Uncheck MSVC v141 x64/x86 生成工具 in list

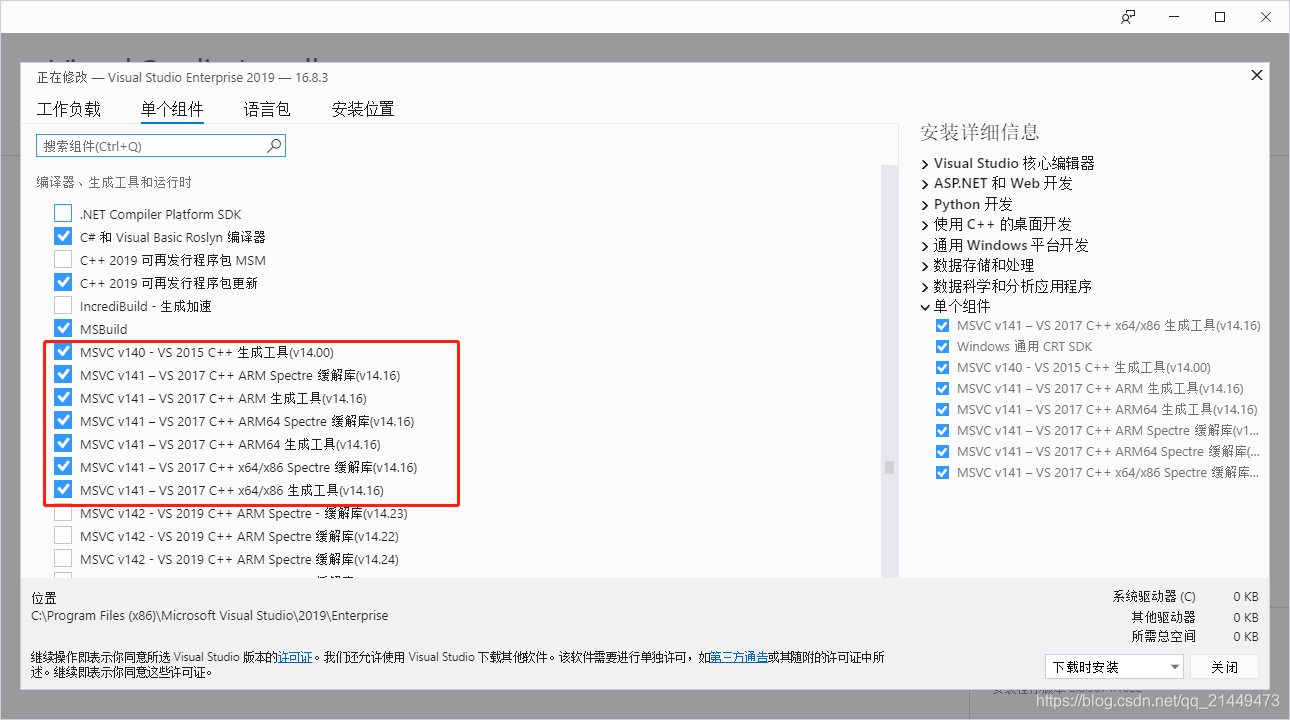coord(63,490)
